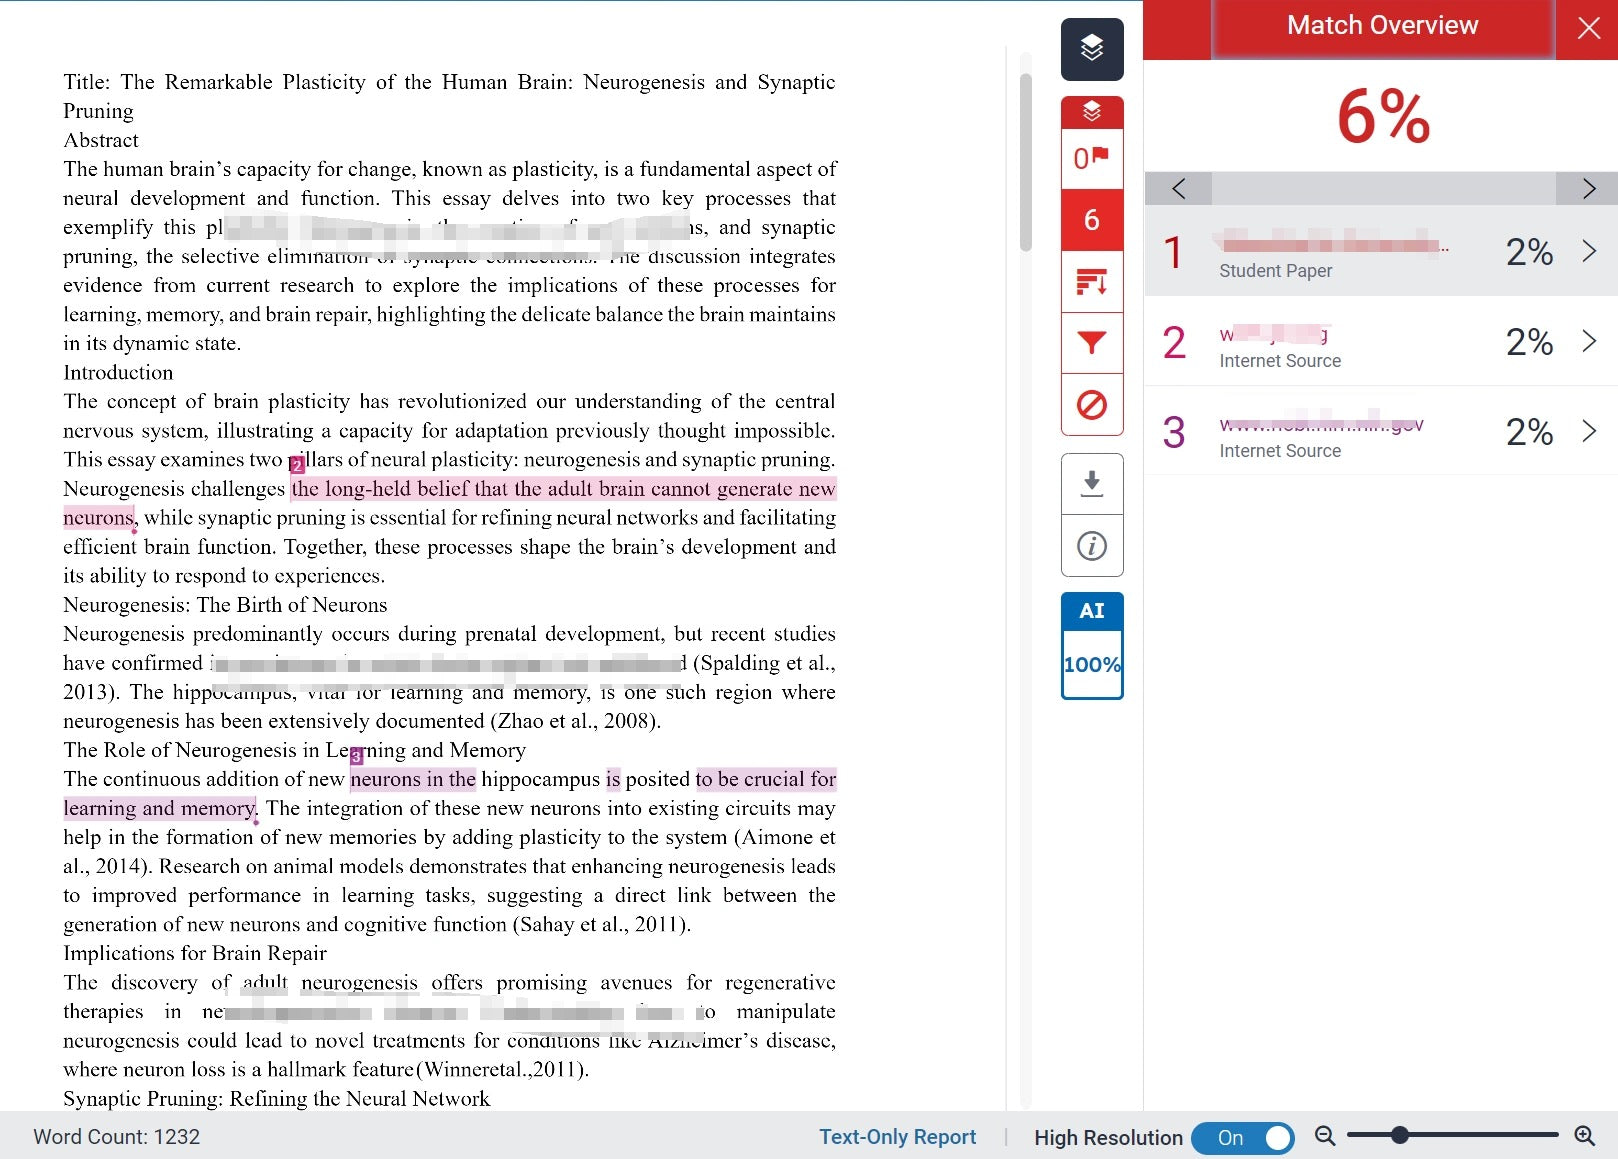Expand match 2 Internet Source details
1618x1159 pixels.
coord(1588,341)
